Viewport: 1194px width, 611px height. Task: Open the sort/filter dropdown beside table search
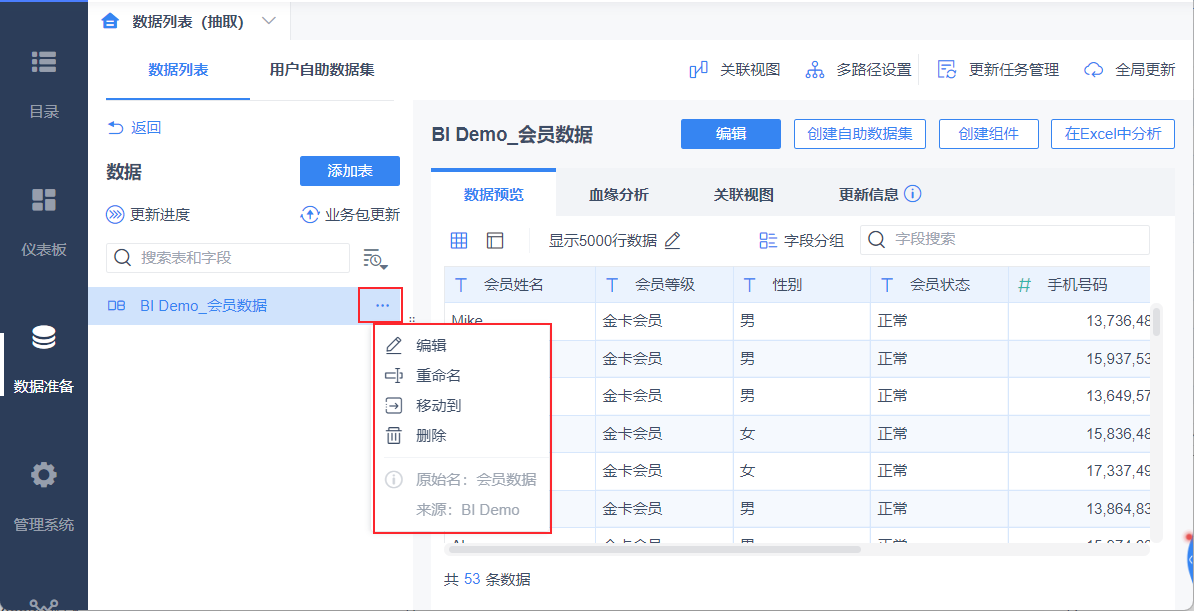coord(375,259)
